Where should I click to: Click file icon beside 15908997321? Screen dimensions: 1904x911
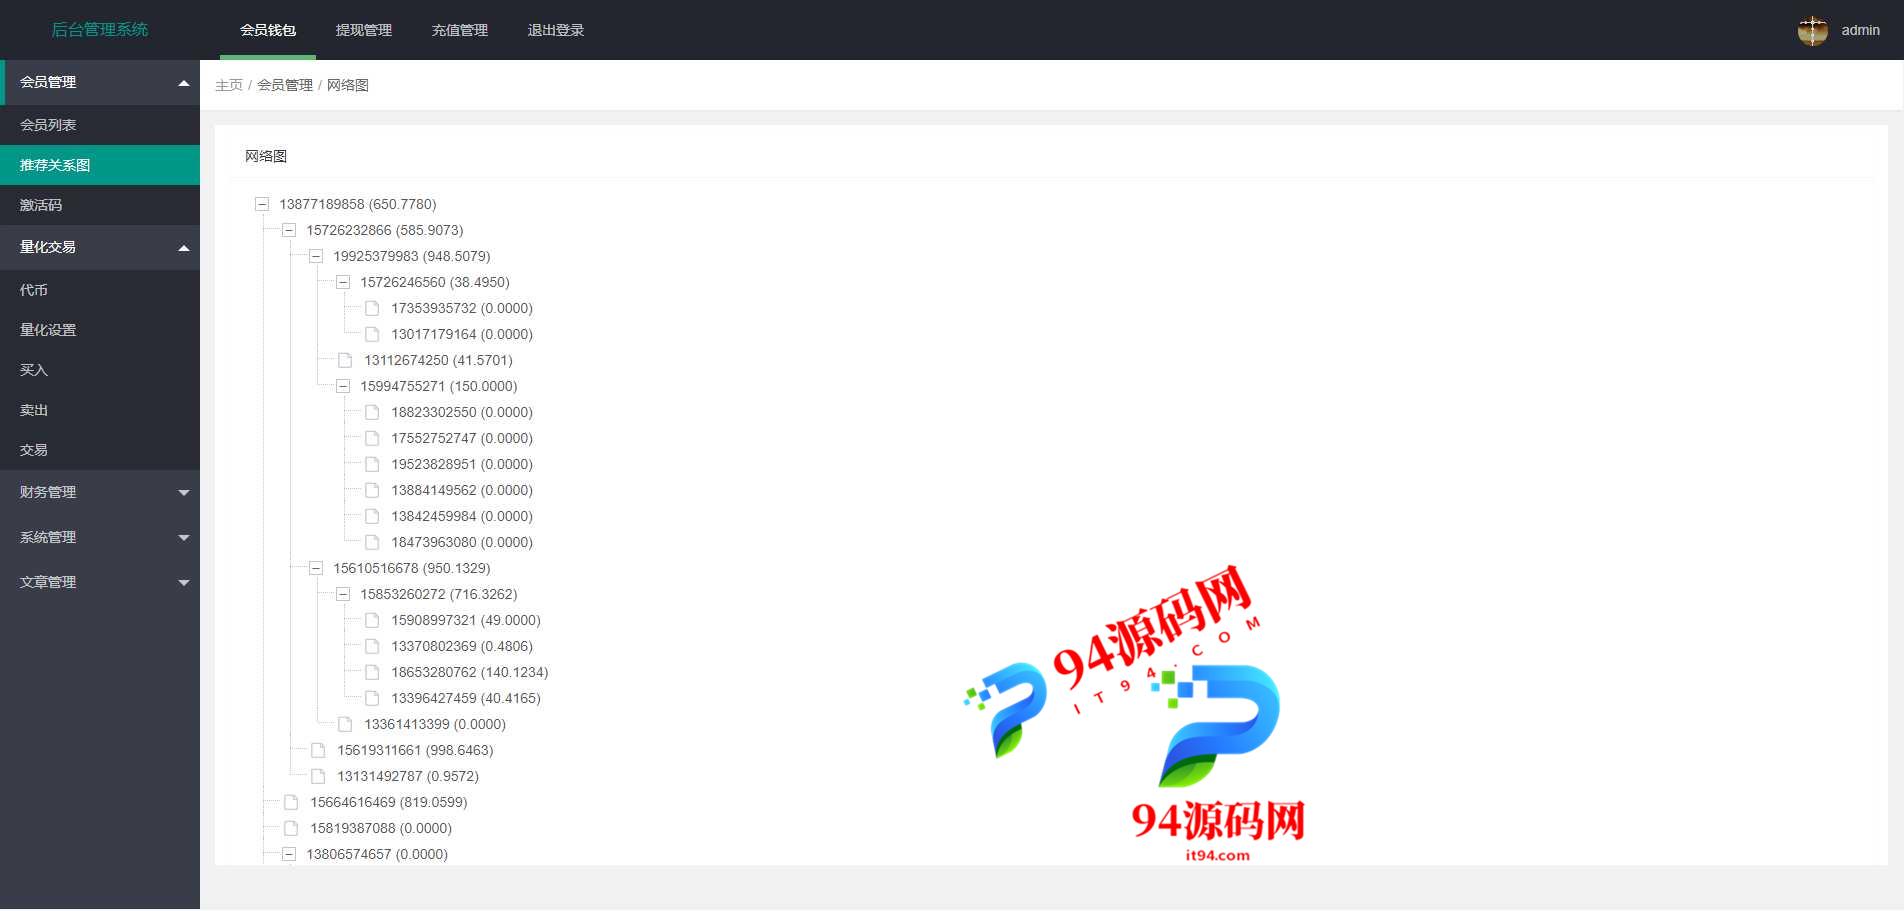click(372, 620)
